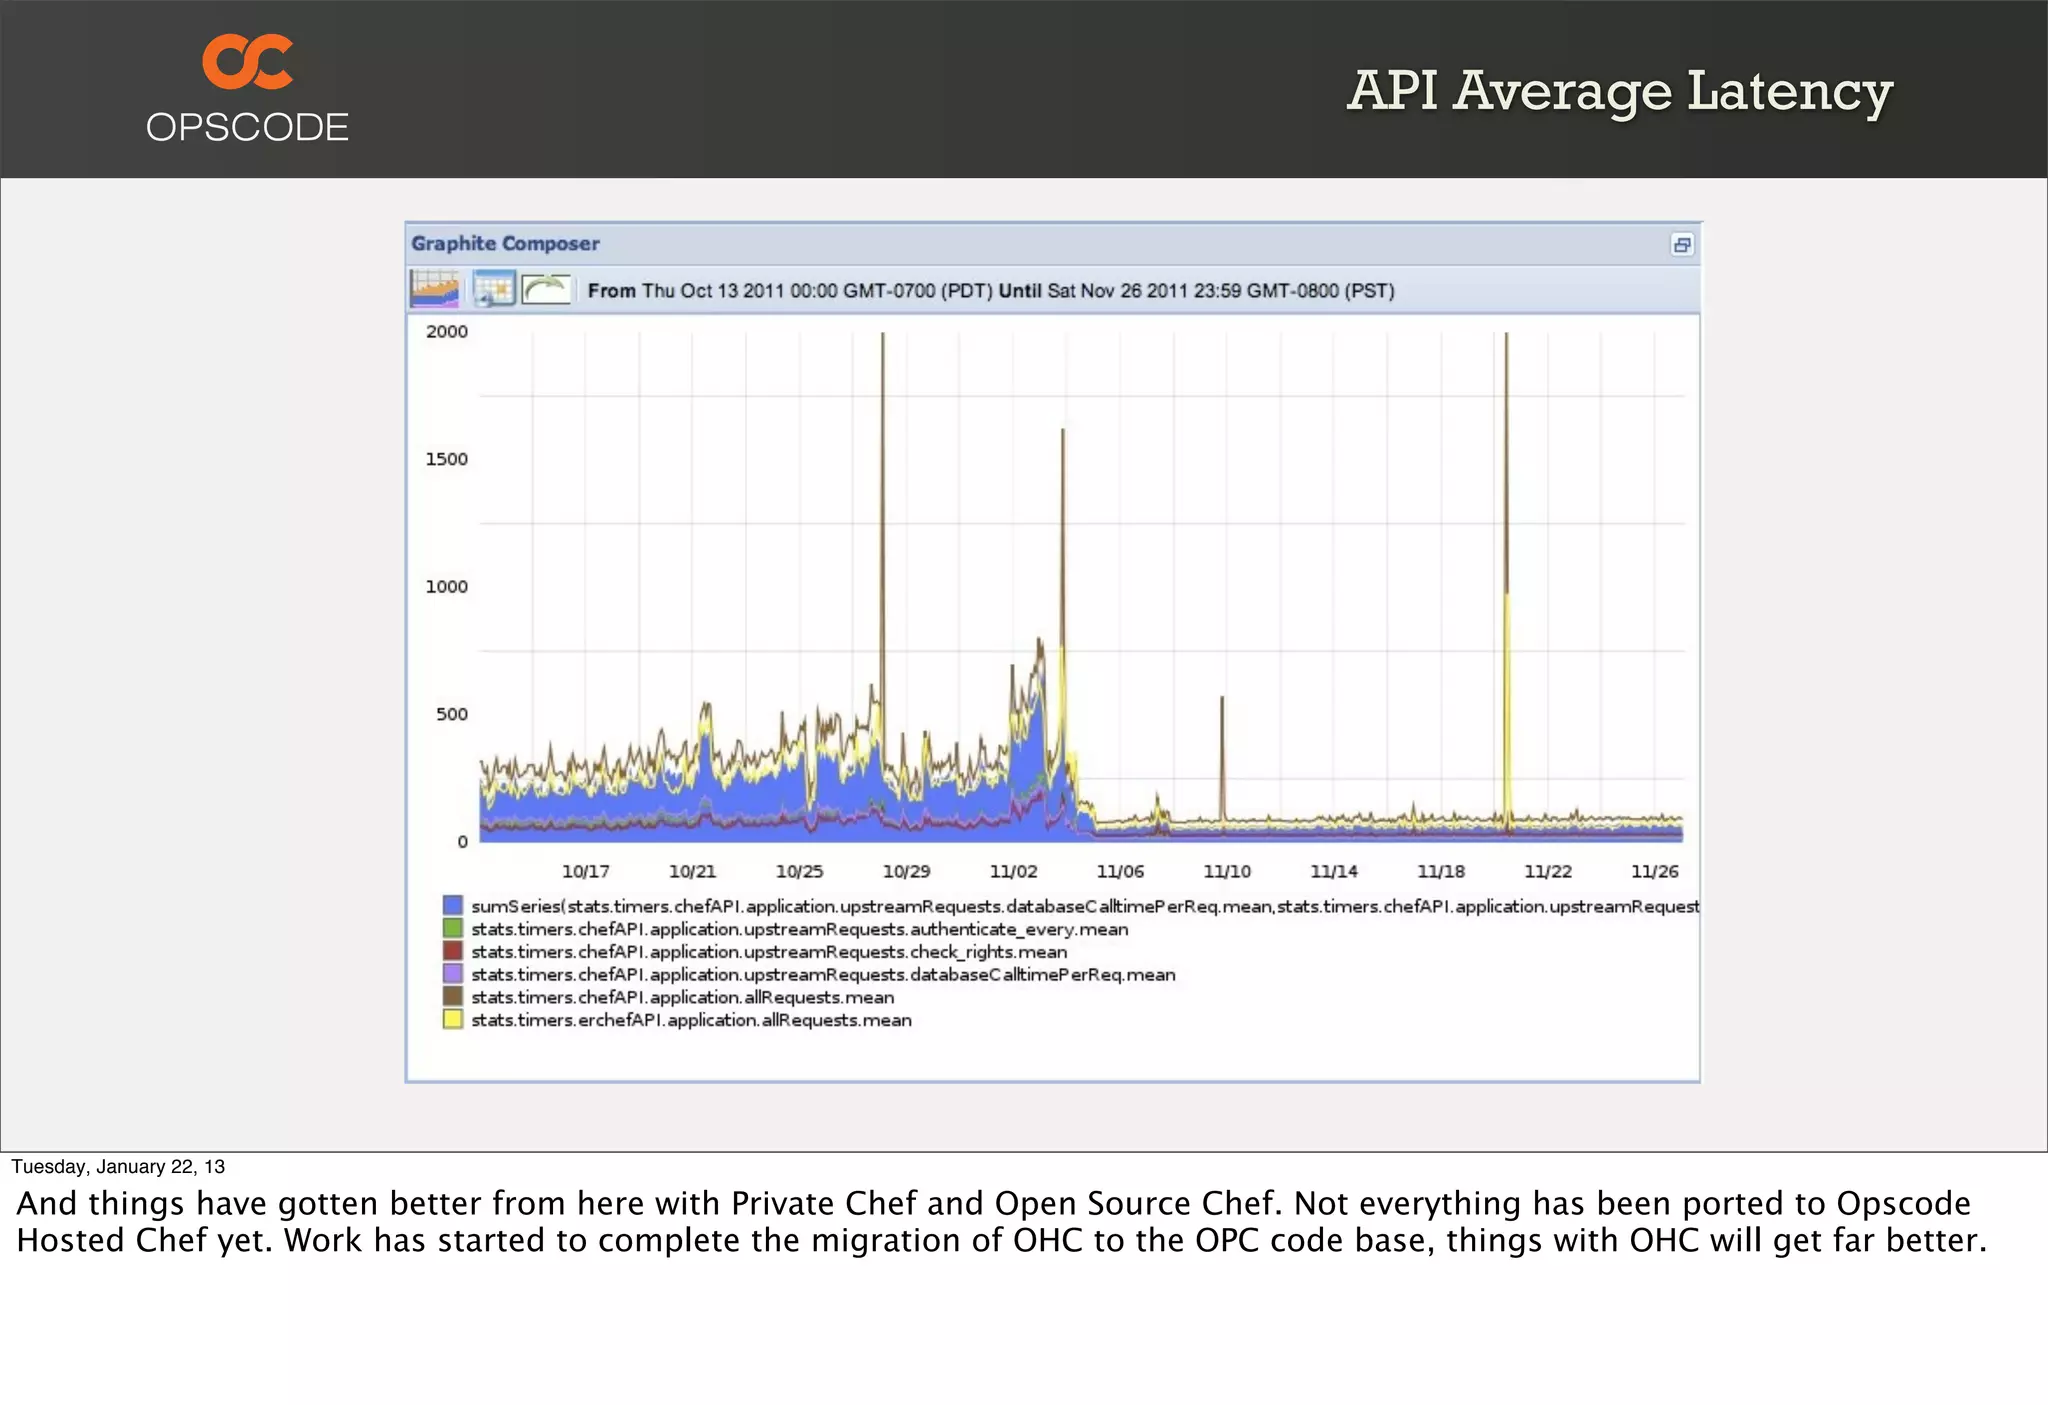Click the blue sumSeries legend swatch
This screenshot has width=2048, height=1405.
(x=453, y=906)
